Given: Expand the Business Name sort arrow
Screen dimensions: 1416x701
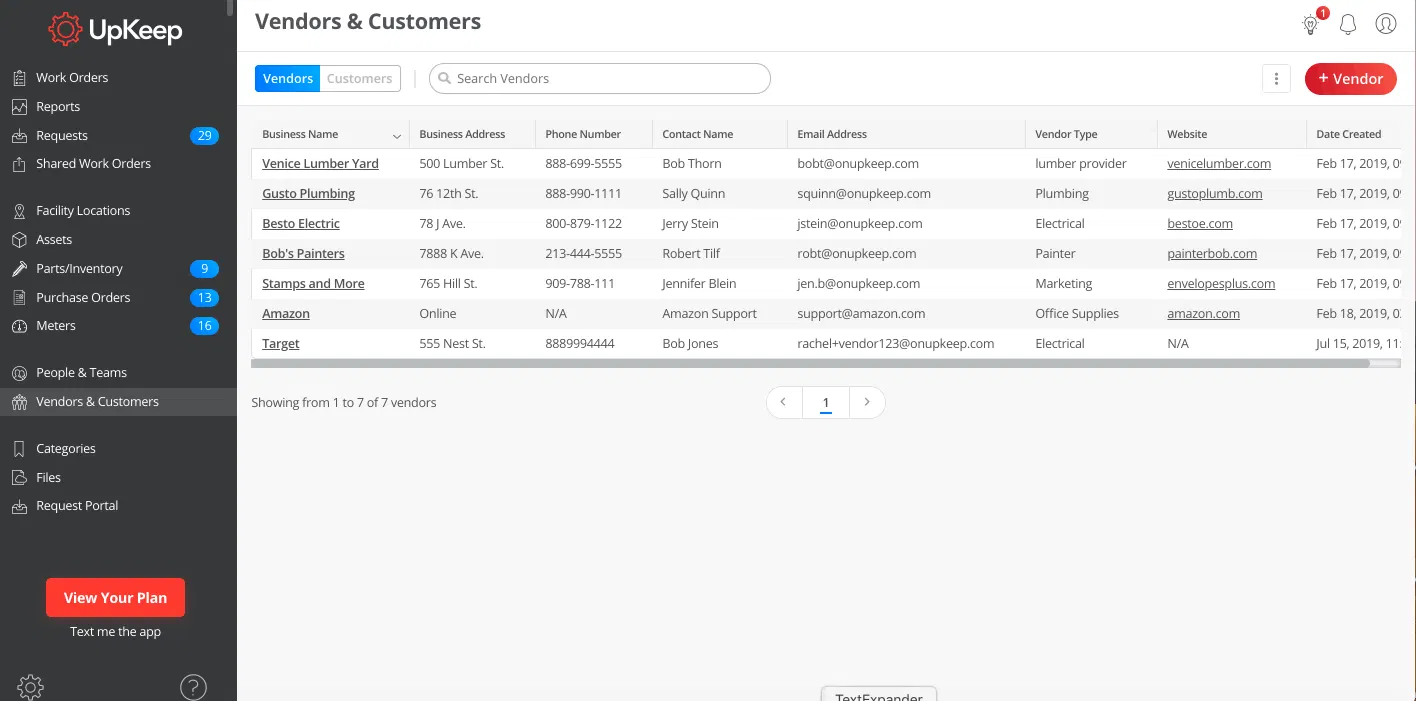Looking at the screenshot, I should 397,135.
